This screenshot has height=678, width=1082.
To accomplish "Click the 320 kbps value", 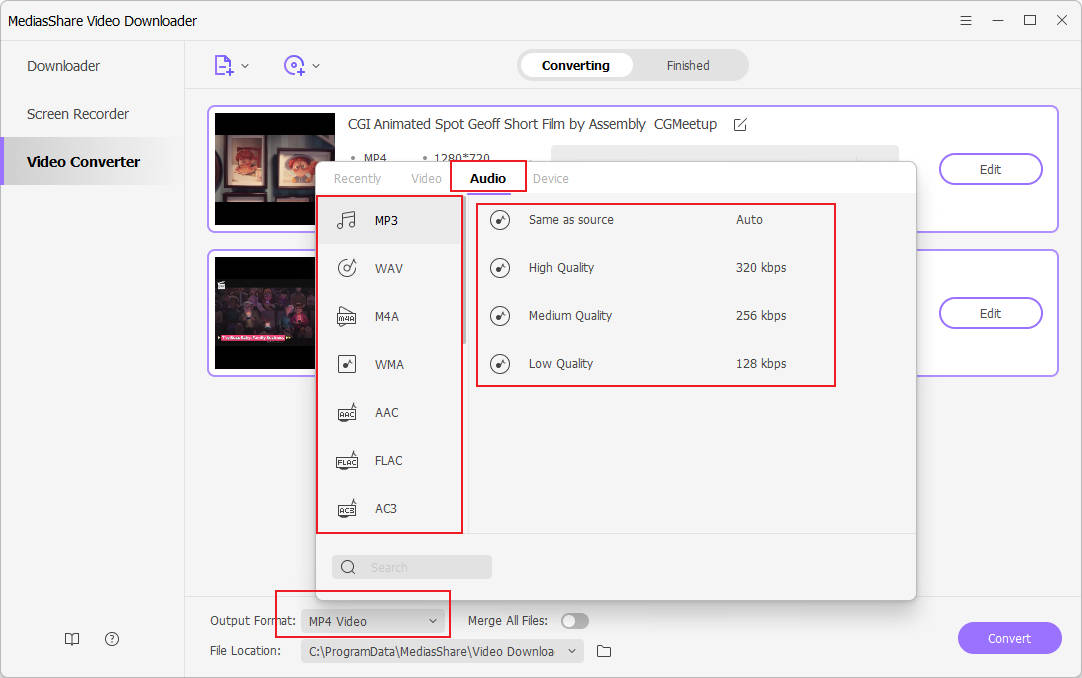I will (761, 268).
